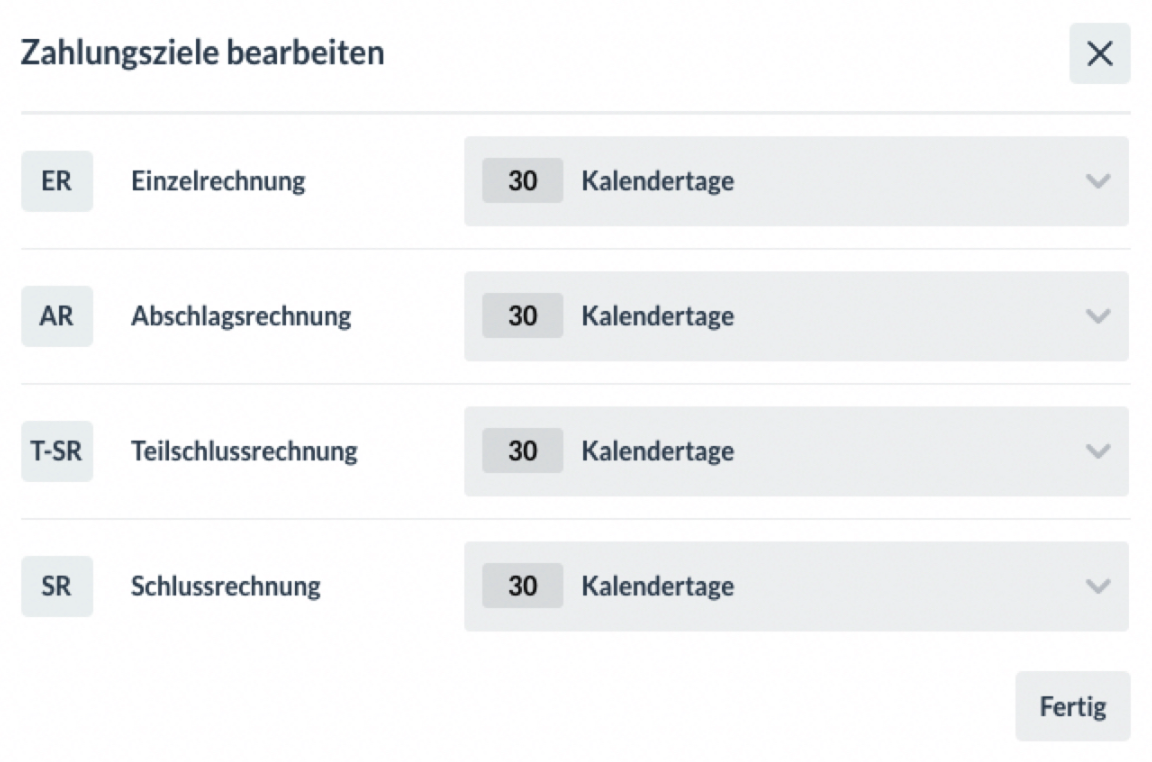Click the Zahlungsziele bearbeiten heading

tap(203, 53)
